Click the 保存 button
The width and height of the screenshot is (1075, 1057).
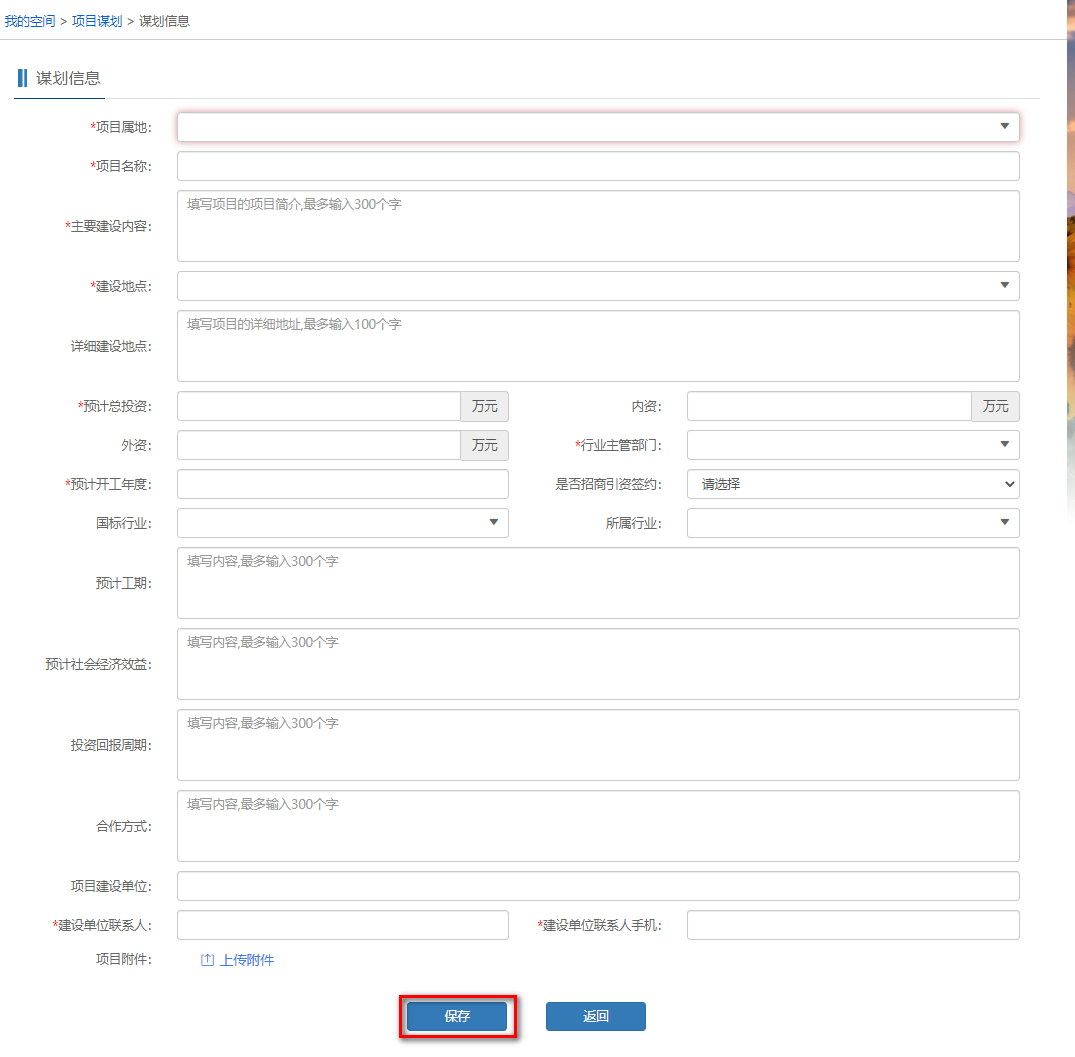(457, 1016)
